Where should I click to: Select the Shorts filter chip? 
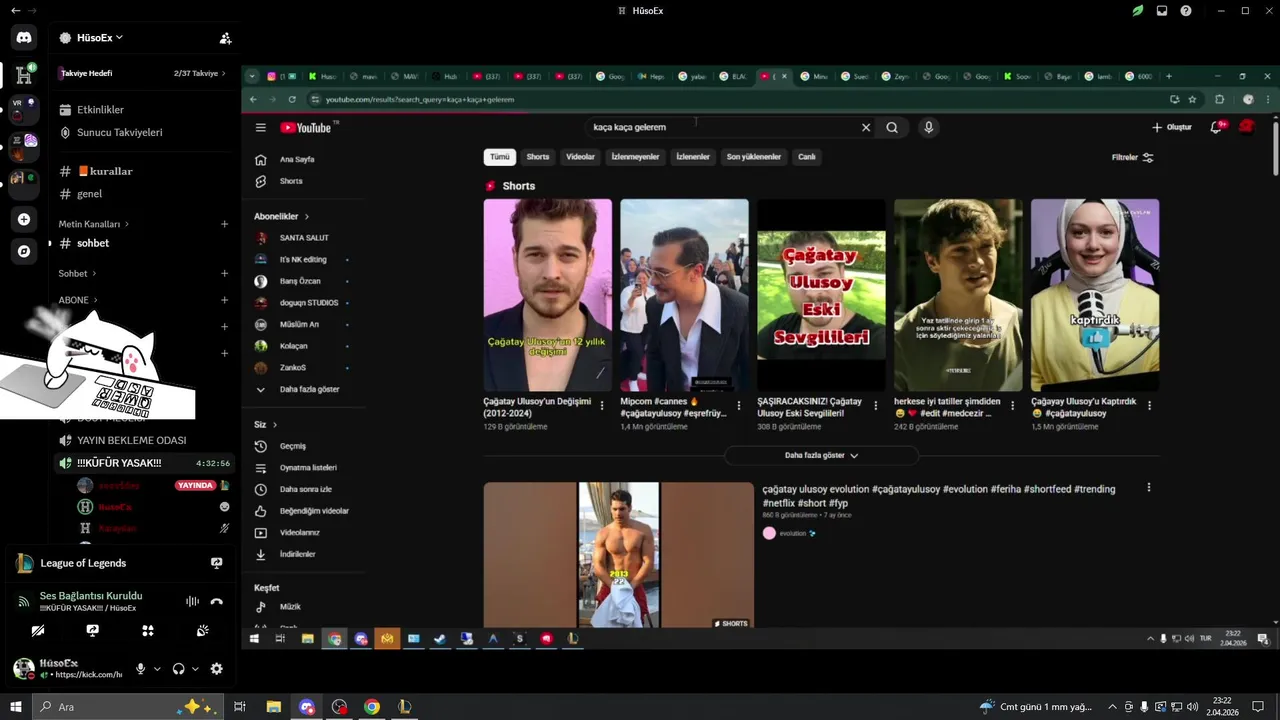[x=538, y=157]
